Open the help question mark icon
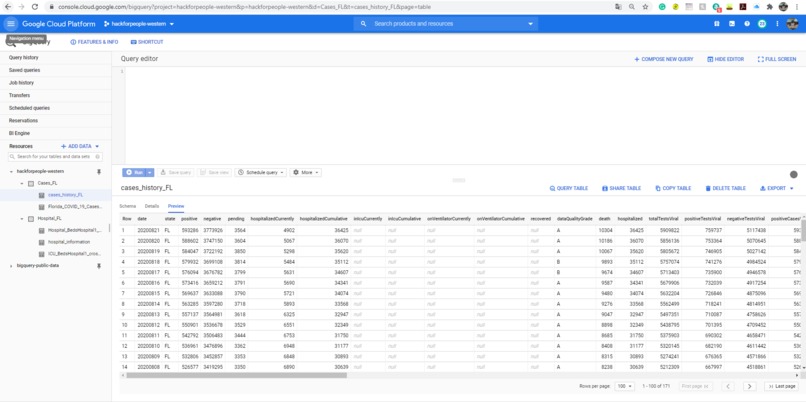The image size is (806, 402). [747, 24]
